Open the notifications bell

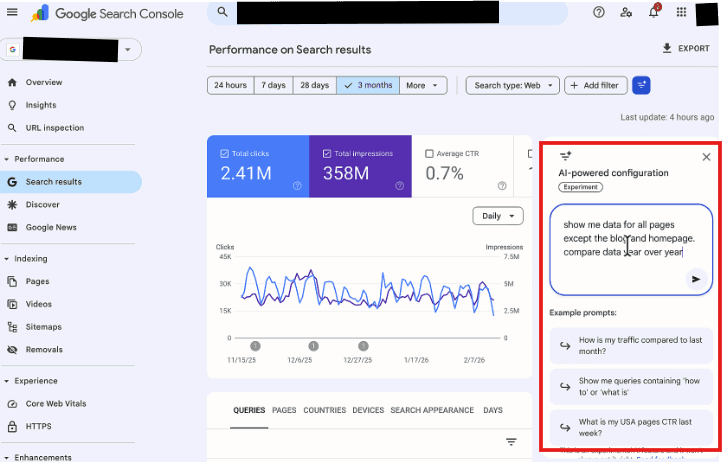(x=654, y=12)
